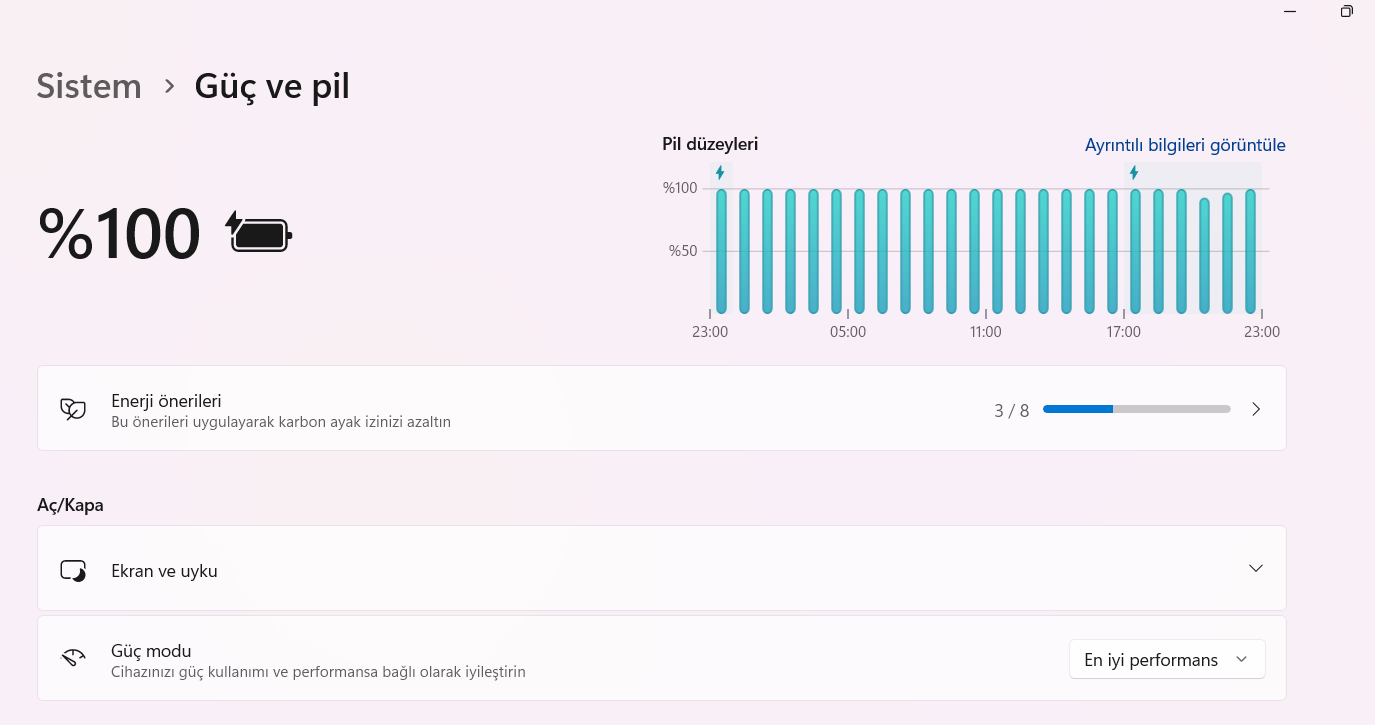
Task: Open the En iyi performans dropdown
Action: click(x=1167, y=659)
